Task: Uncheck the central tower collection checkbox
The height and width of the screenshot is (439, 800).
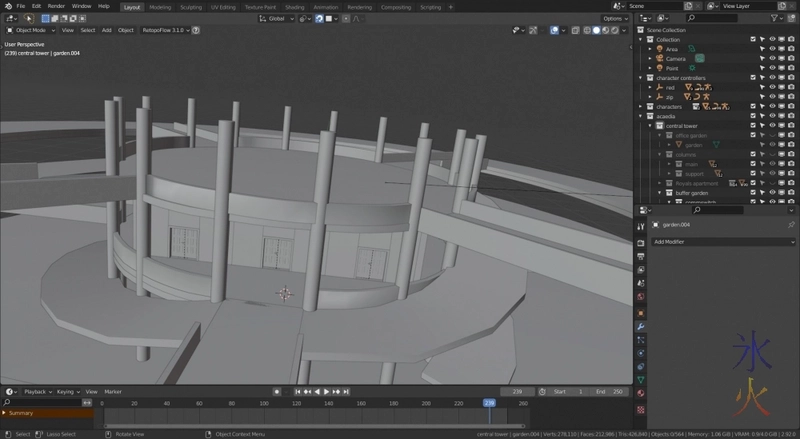Action: 753,126
